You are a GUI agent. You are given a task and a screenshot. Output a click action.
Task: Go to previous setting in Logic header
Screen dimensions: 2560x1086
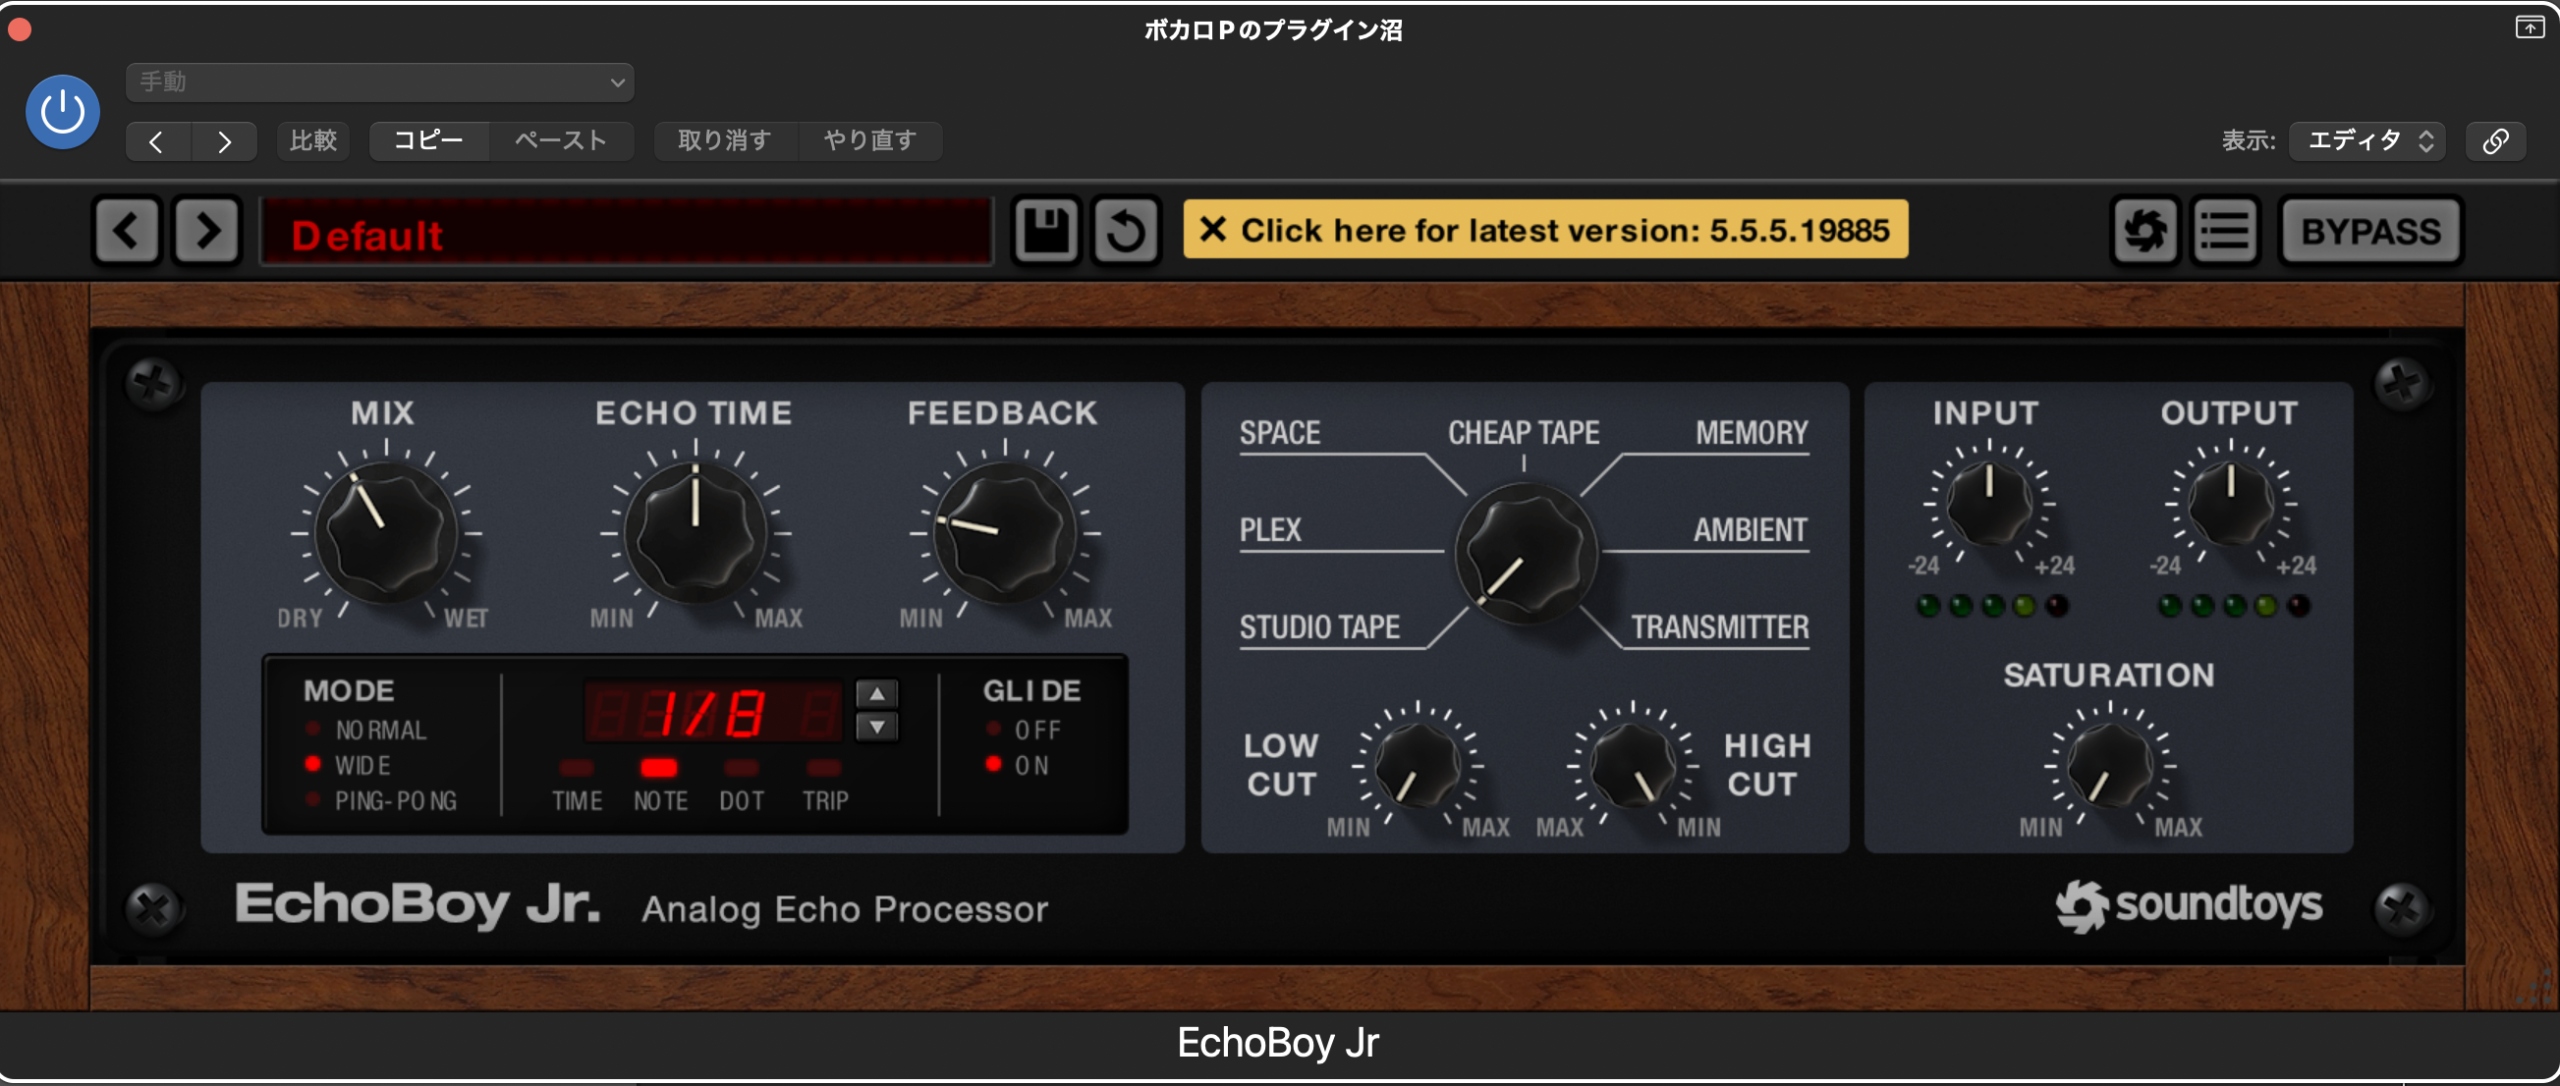point(157,141)
